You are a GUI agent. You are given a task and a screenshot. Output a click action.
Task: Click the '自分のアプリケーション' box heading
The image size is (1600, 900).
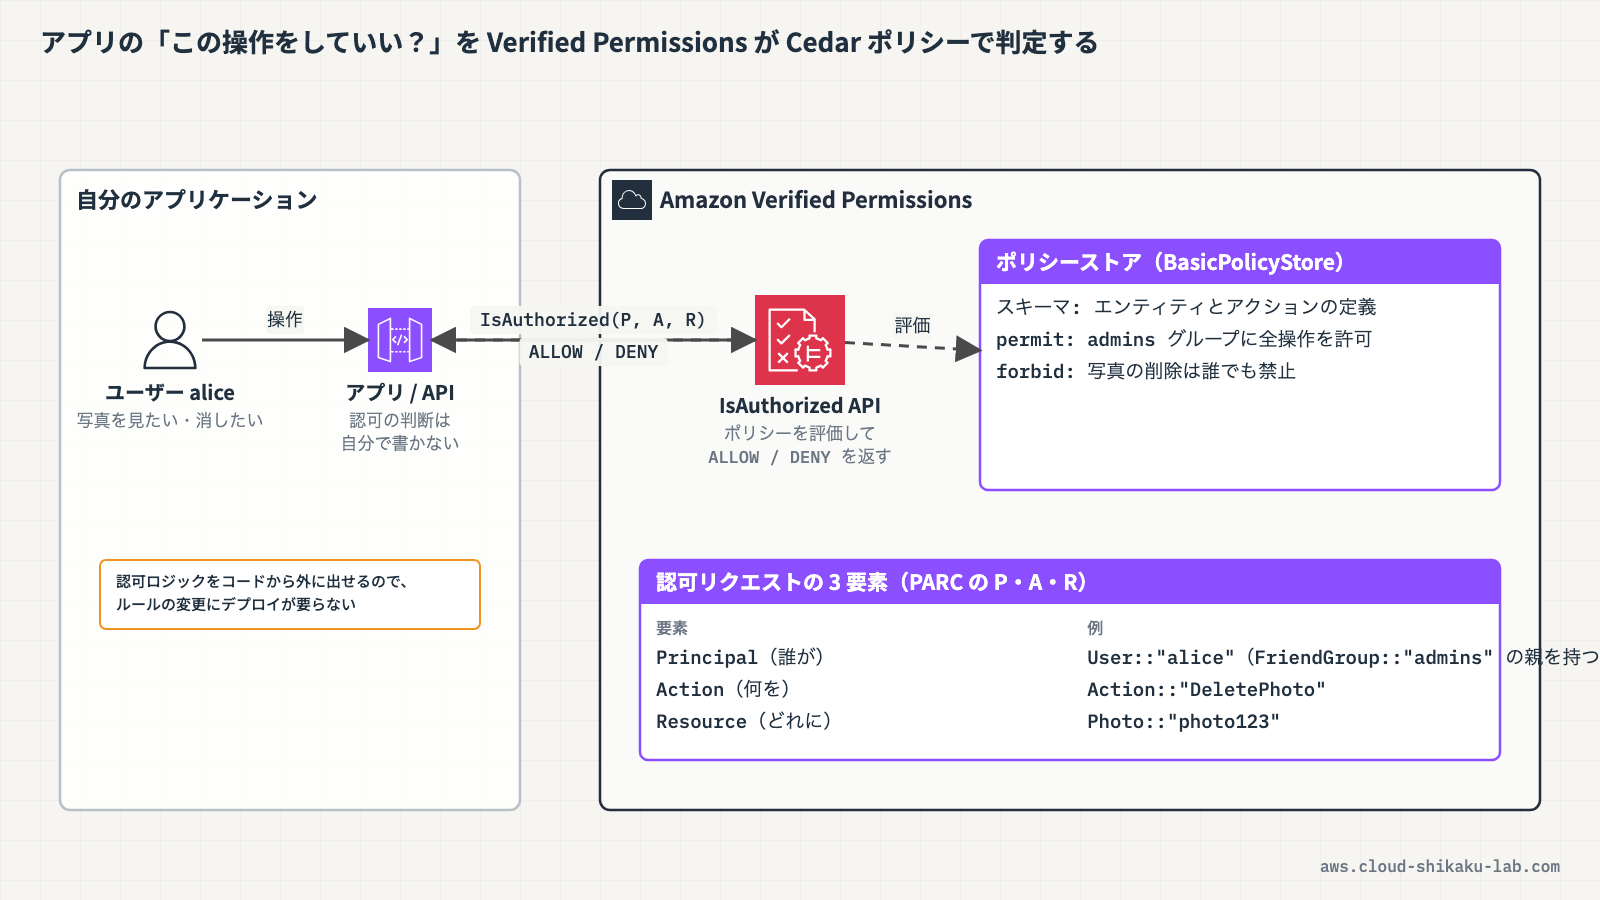(197, 200)
